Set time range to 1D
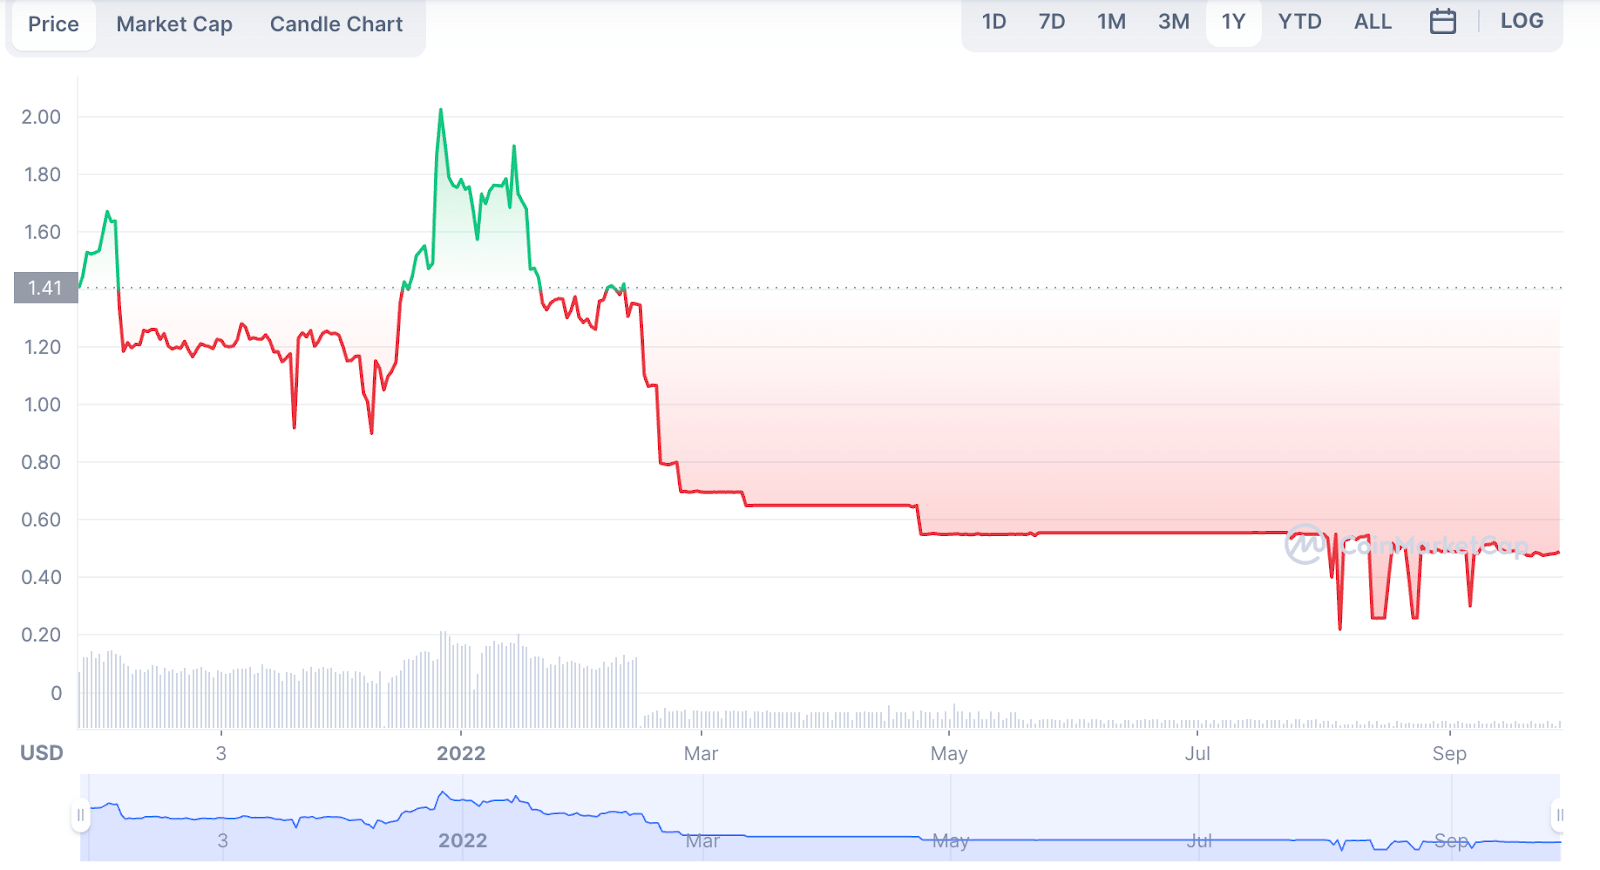 point(993,21)
